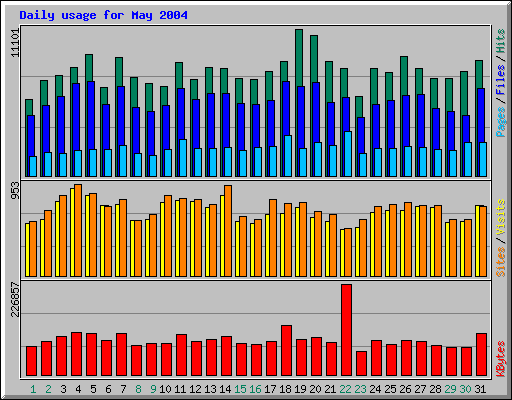Click day 28 on the x-axis
512x400 pixels.
[435, 389]
